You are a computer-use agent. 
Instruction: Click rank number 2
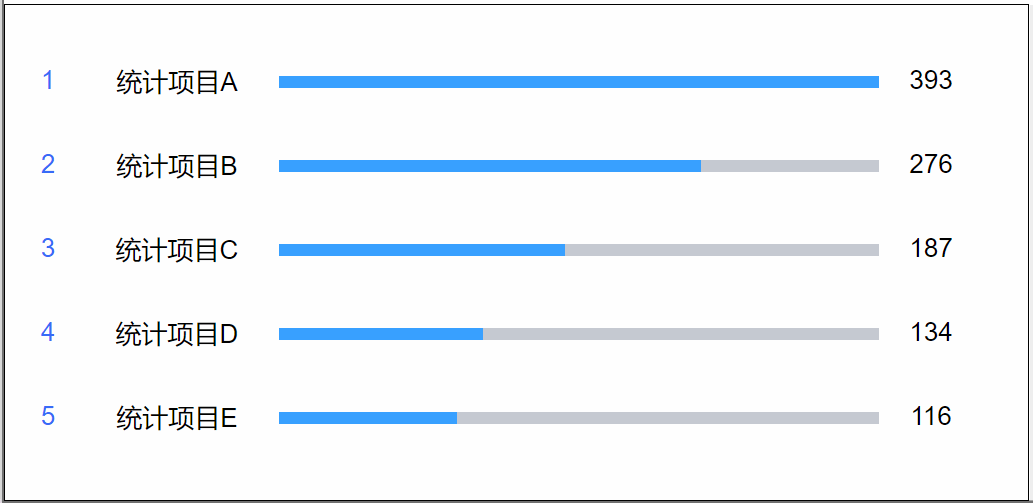47,165
